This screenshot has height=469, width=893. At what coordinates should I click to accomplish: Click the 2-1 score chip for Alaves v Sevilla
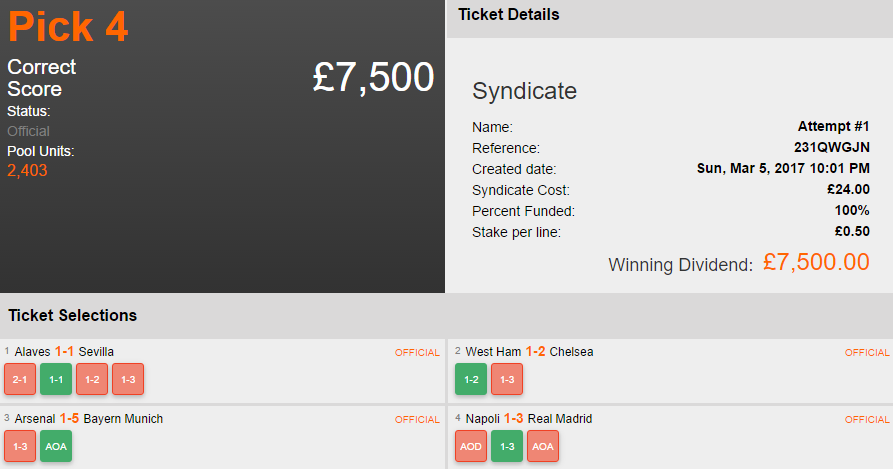click(20, 379)
